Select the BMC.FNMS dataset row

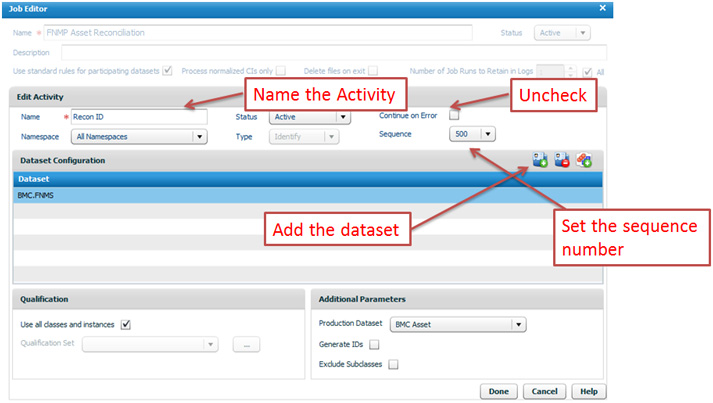tap(300, 196)
